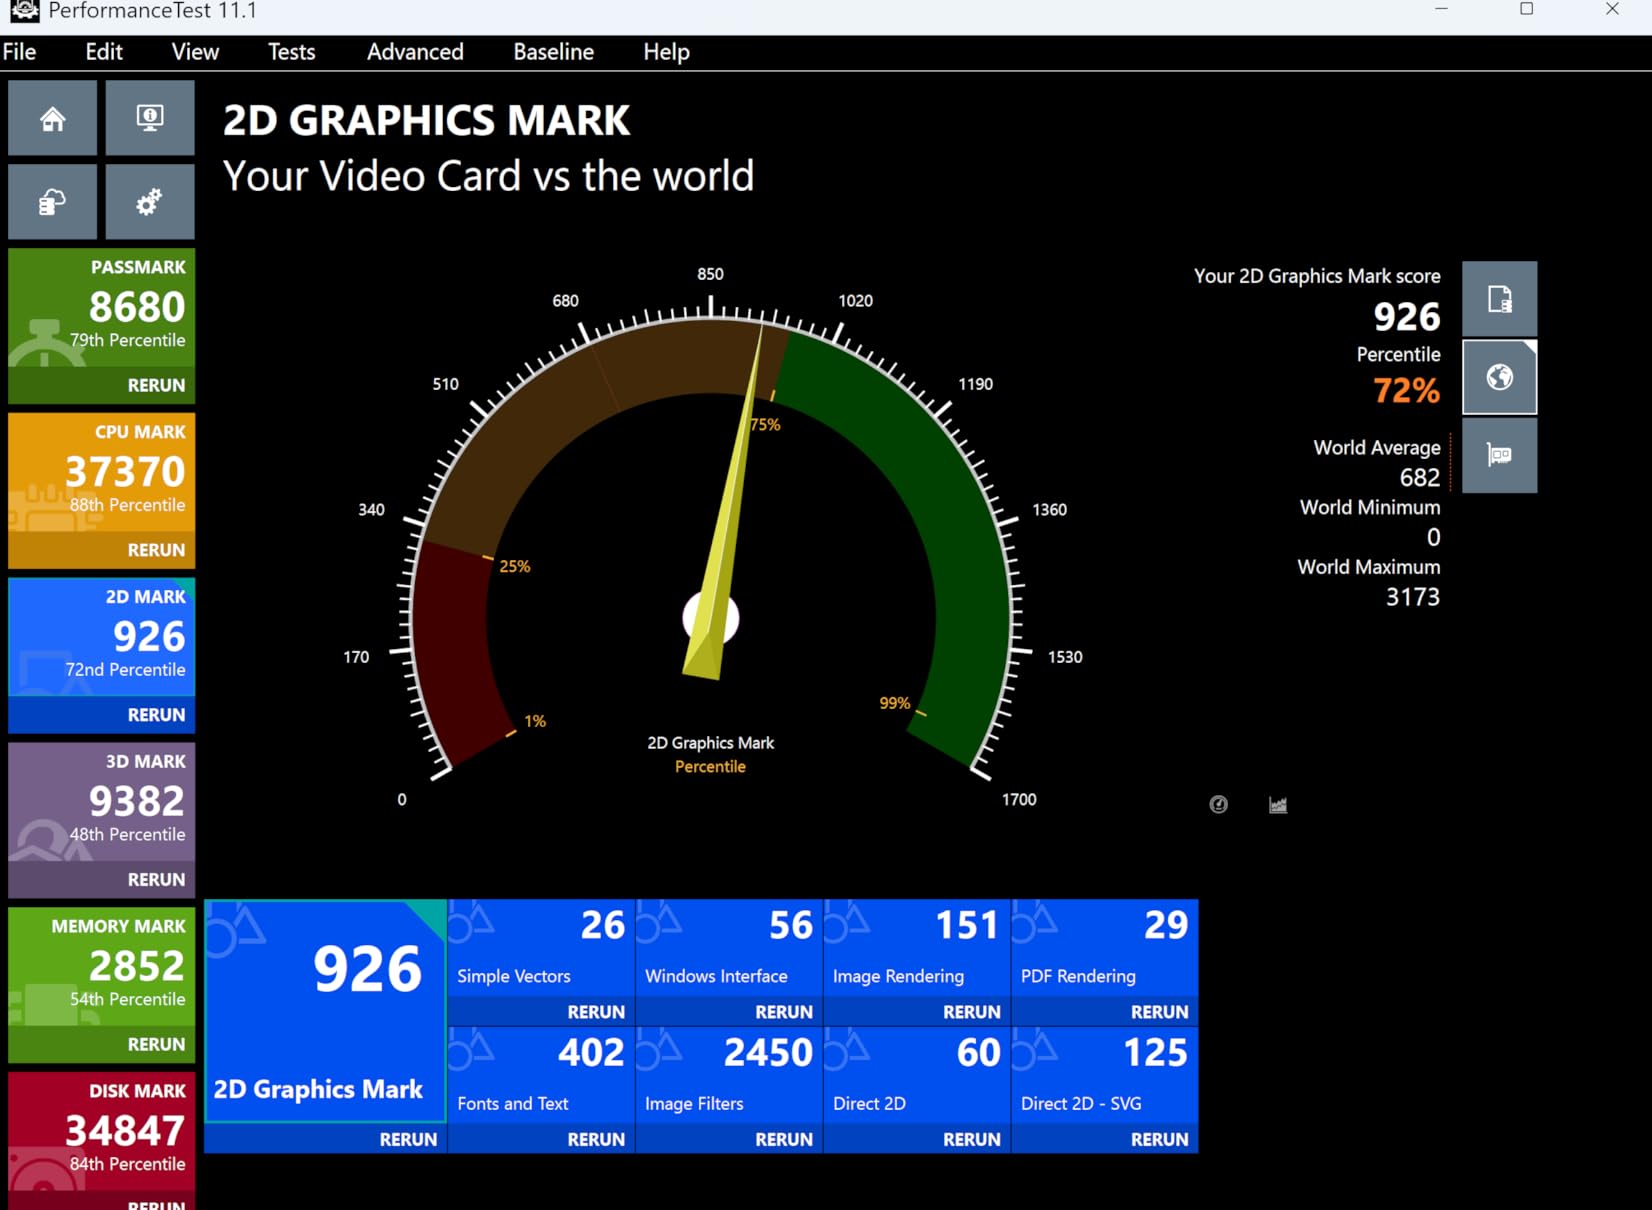Viewport: 1652px width, 1210px height.
Task: Open the Baseline menu
Action: pyautogui.click(x=553, y=52)
